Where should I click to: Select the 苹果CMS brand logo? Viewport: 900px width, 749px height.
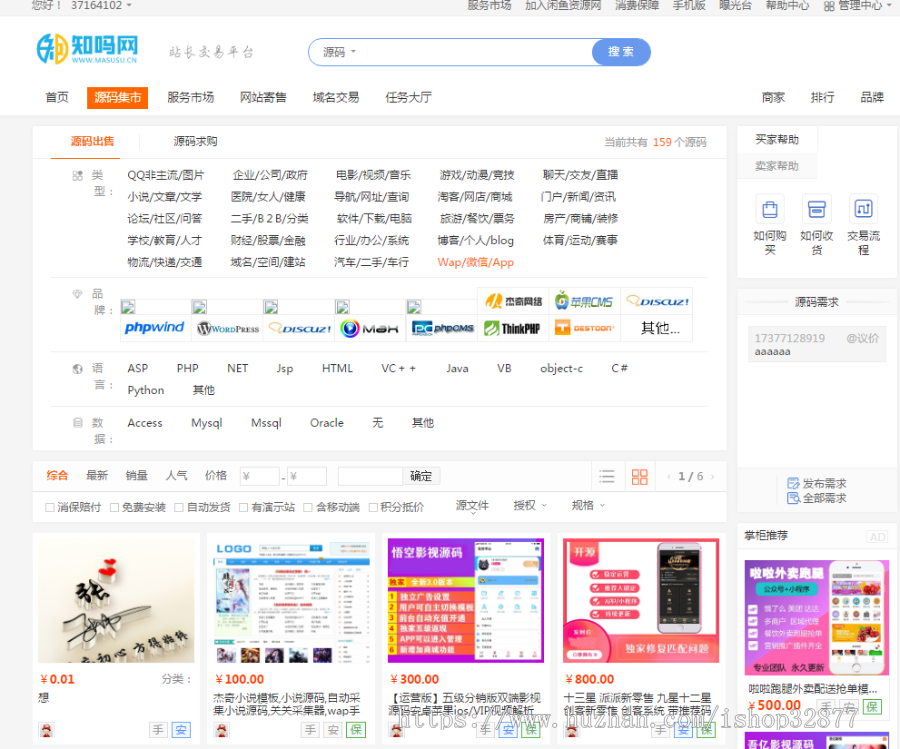click(584, 301)
